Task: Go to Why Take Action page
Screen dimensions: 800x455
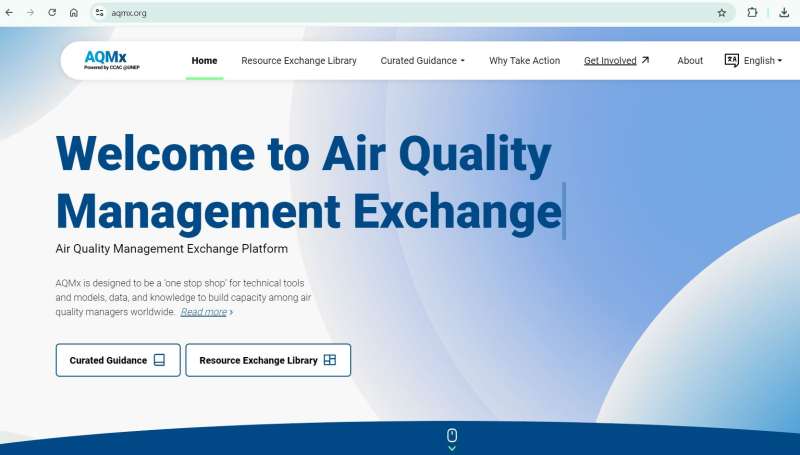Action: (524, 61)
